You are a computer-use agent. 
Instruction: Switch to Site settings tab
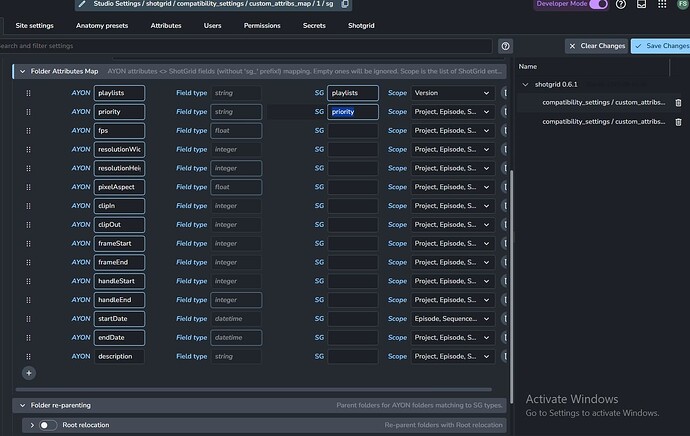(34, 26)
